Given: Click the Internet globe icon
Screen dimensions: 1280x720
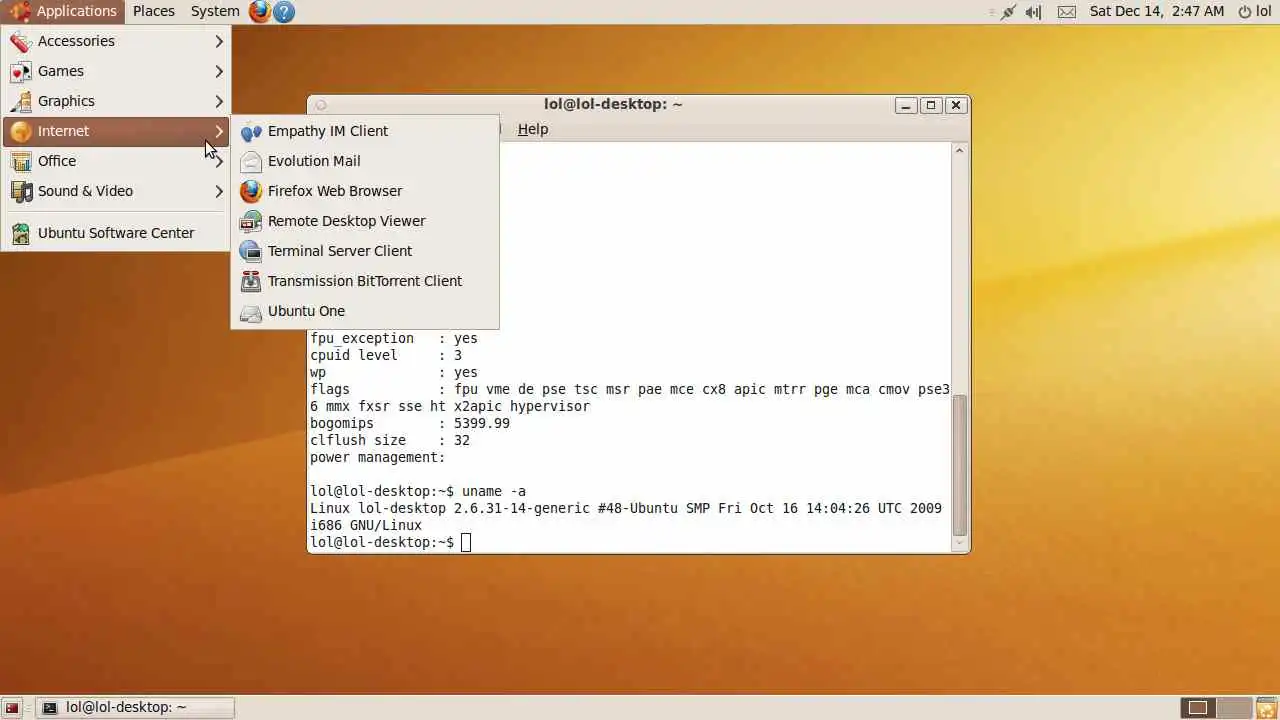Looking at the screenshot, I should coord(20,131).
